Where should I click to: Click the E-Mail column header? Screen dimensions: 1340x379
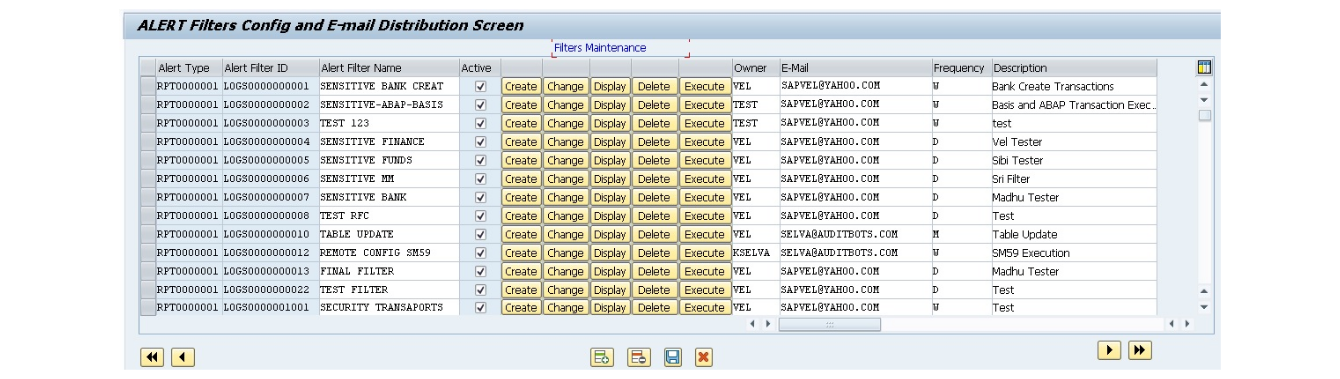tap(855, 68)
